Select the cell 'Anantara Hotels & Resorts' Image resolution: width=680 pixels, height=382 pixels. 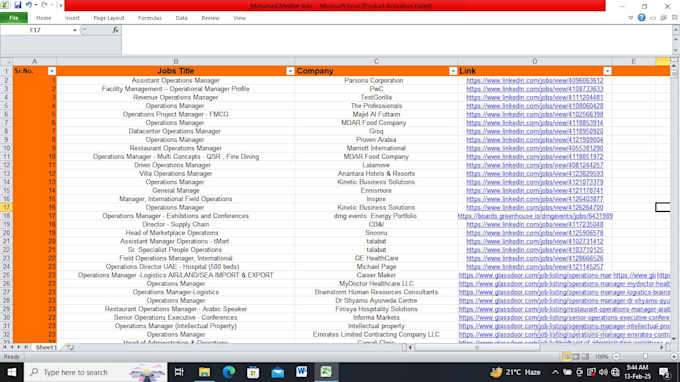376,173
